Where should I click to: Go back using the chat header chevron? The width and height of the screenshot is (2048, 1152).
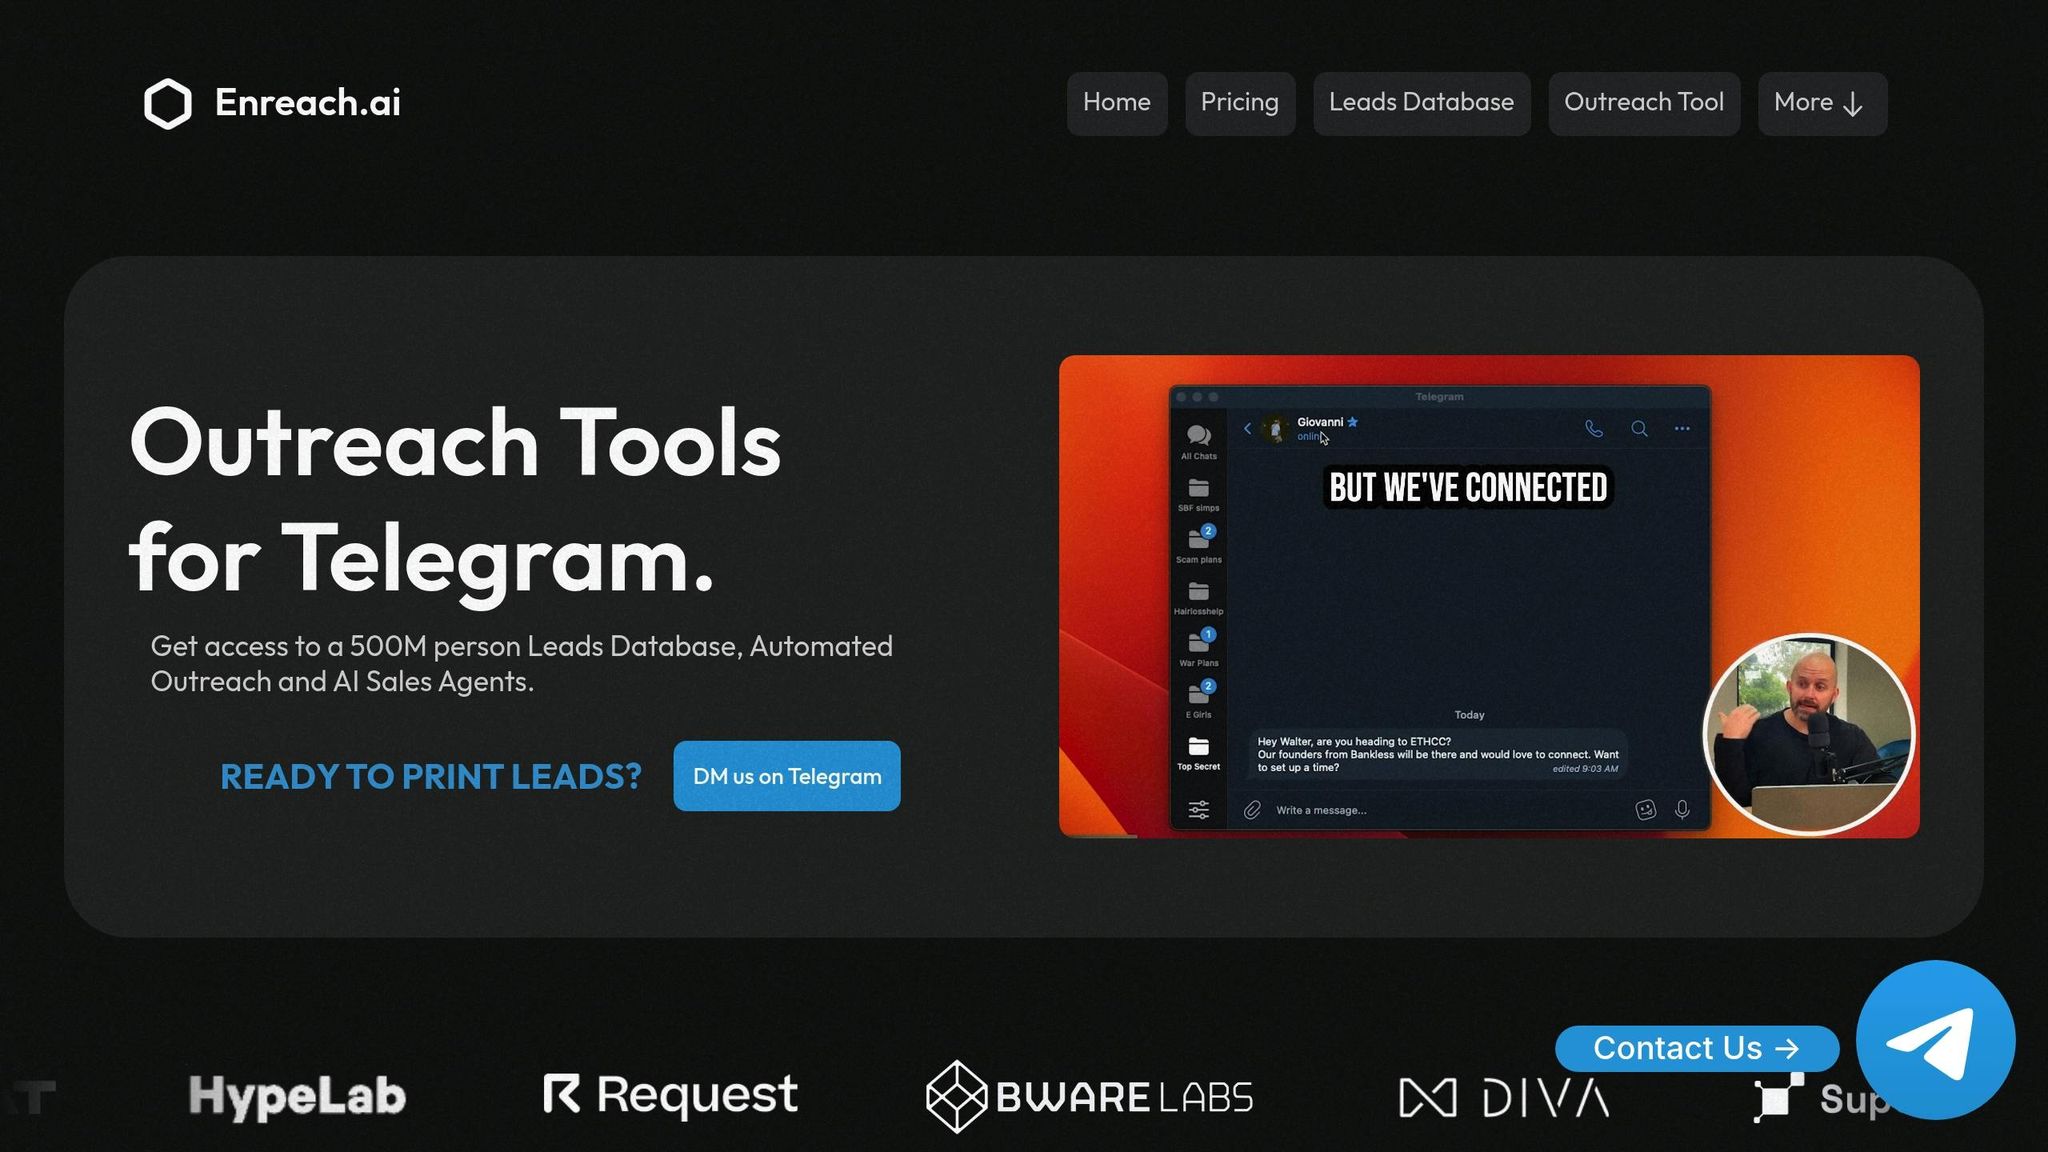pyautogui.click(x=1247, y=428)
